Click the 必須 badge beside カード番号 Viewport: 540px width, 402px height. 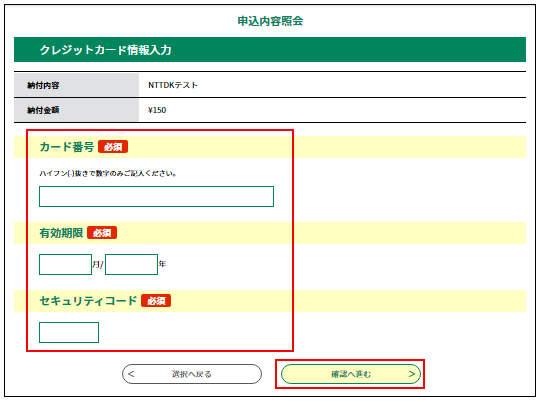[113, 147]
